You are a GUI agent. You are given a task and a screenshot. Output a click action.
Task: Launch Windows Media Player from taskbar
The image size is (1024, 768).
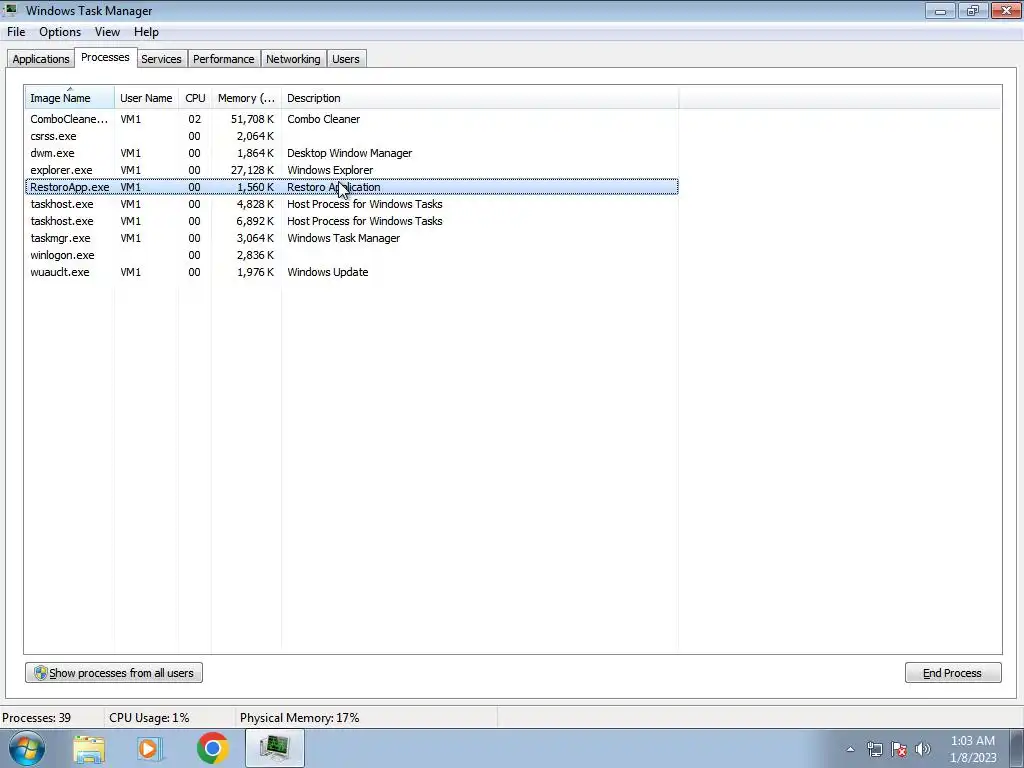tap(150, 748)
